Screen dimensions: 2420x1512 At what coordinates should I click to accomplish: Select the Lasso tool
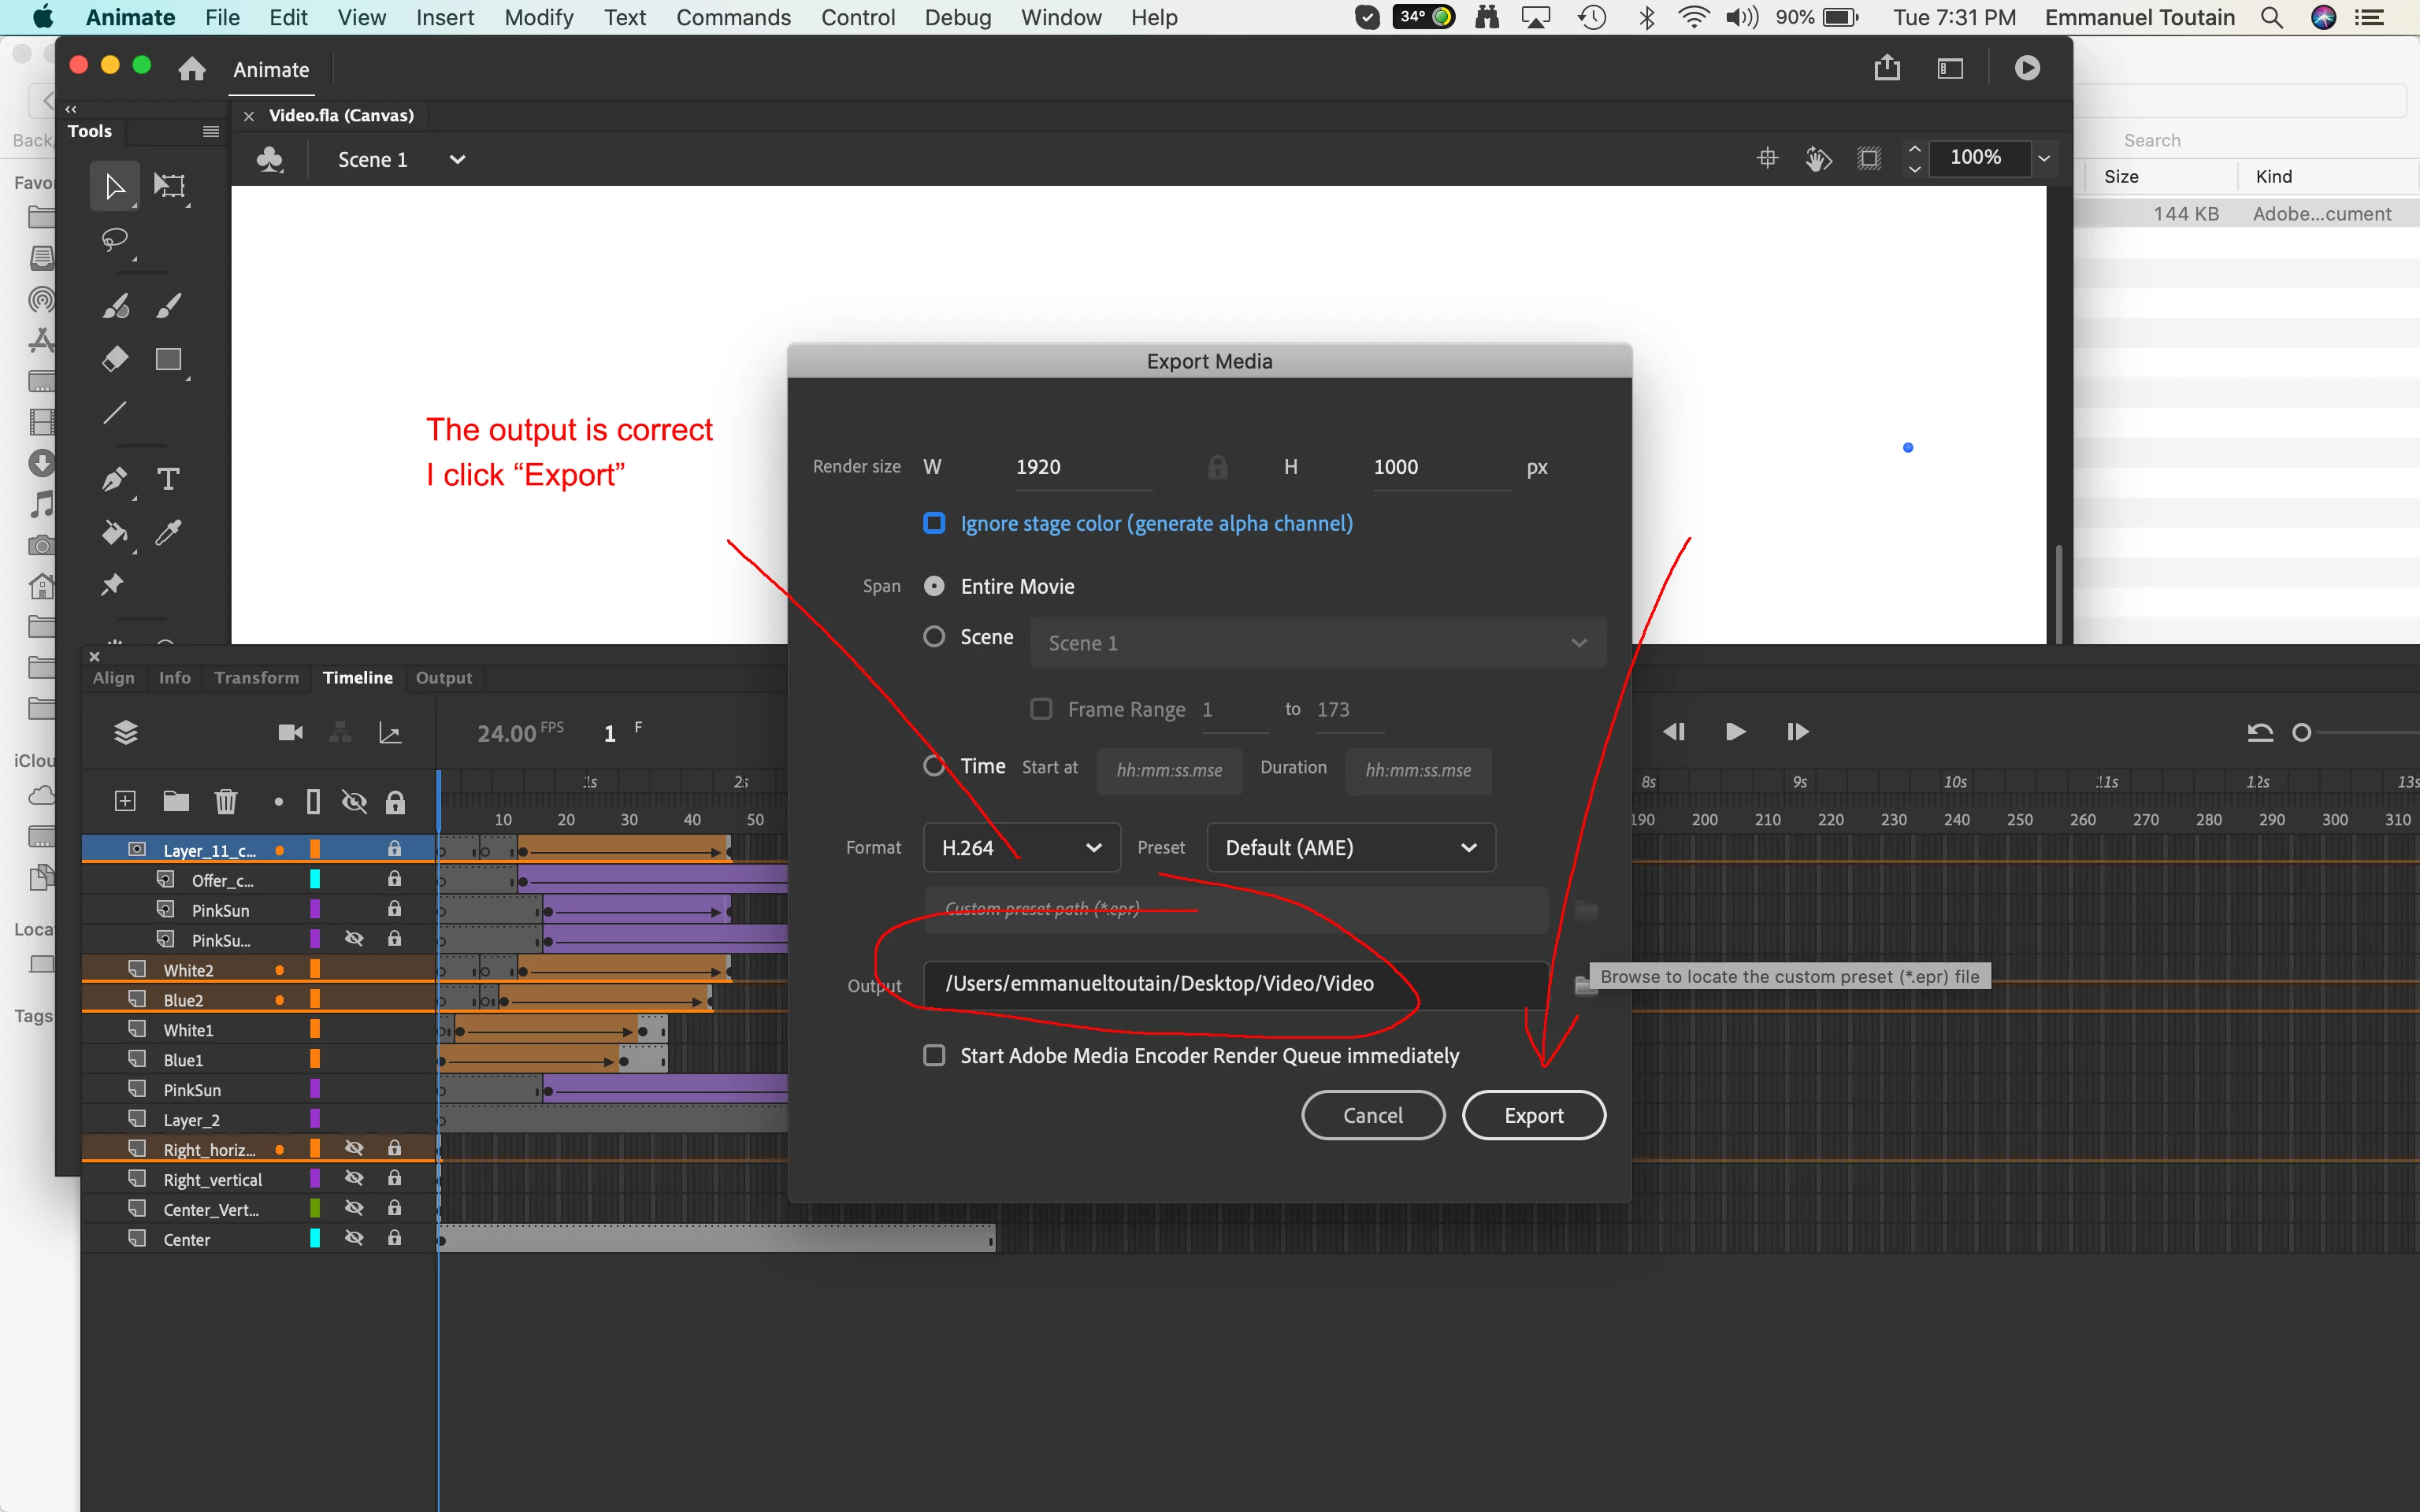point(115,239)
